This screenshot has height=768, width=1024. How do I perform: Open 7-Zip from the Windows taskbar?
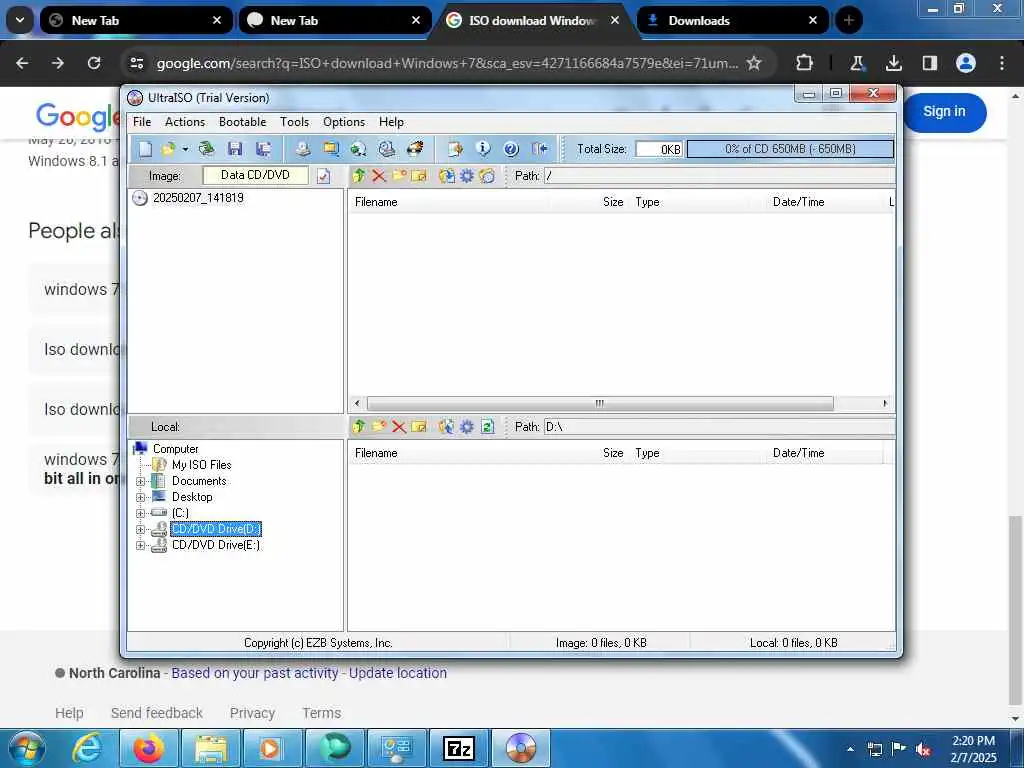tap(458, 748)
